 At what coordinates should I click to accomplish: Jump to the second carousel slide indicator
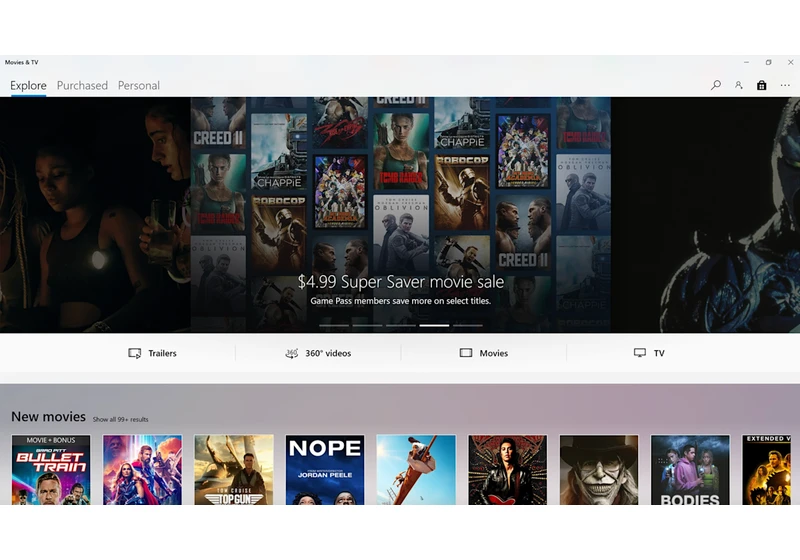click(367, 325)
